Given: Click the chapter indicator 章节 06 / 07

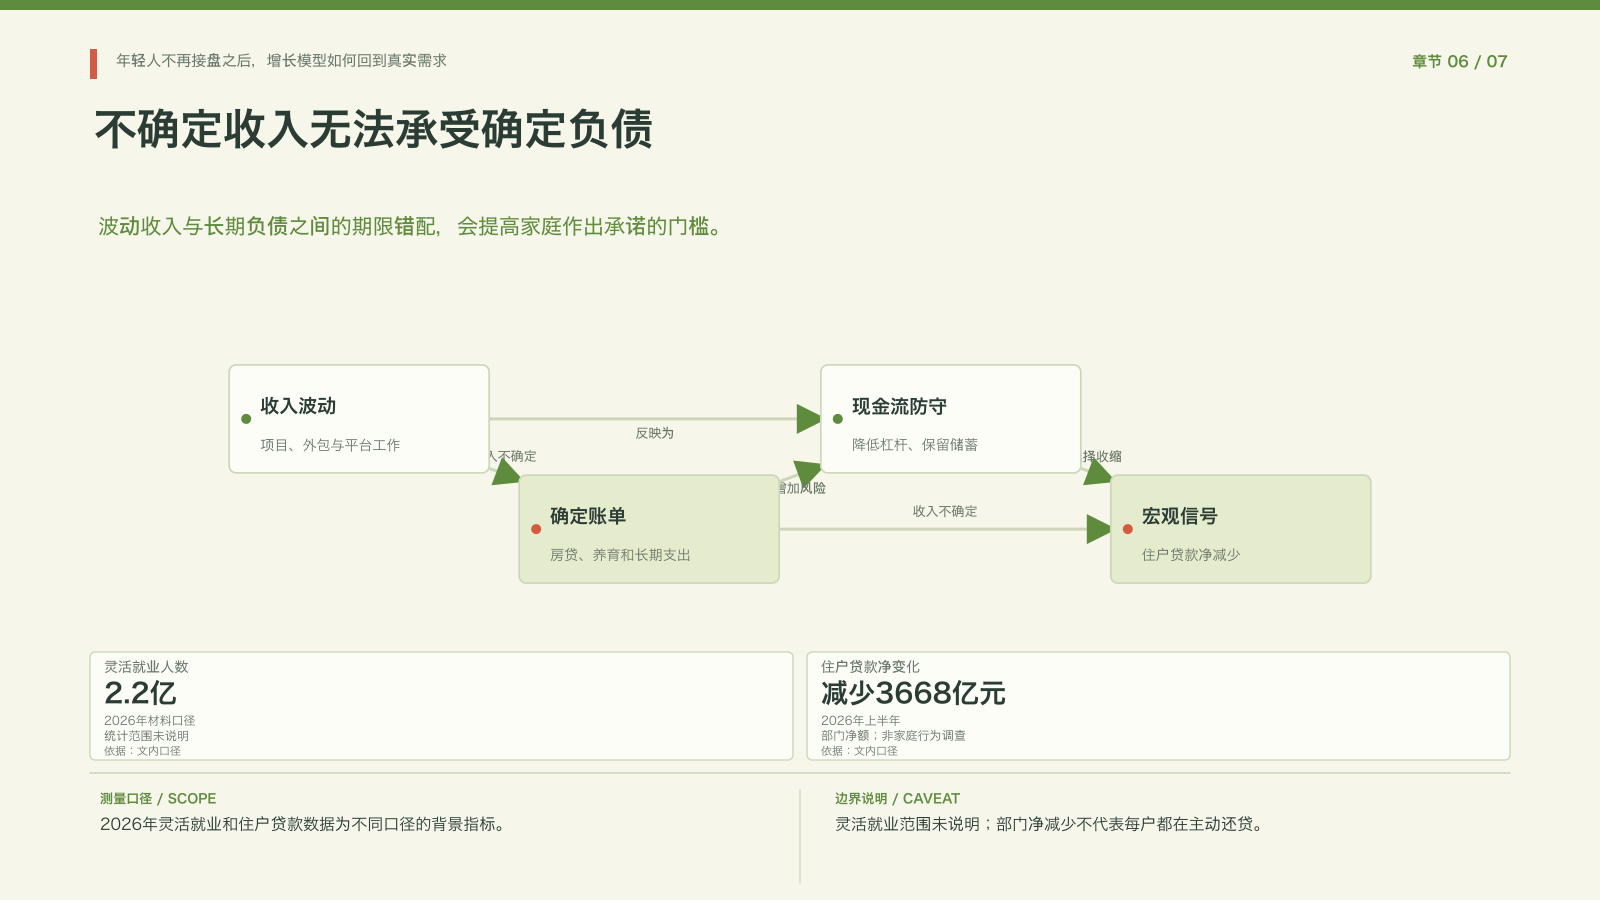Looking at the screenshot, I should point(1459,62).
